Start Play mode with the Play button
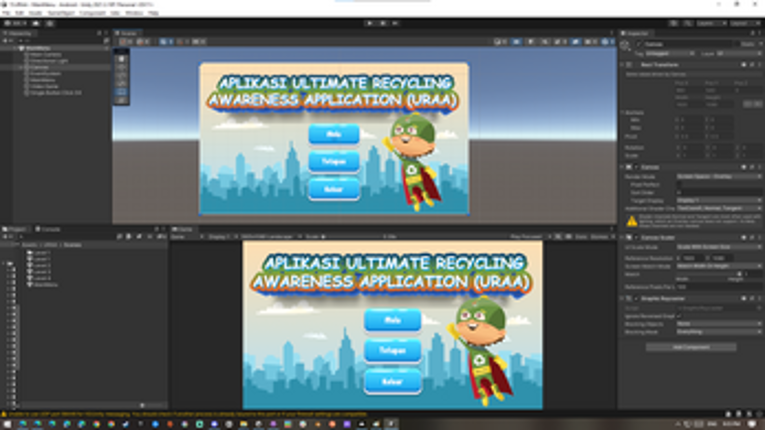Image resolution: width=765 pixels, height=430 pixels. 369,23
